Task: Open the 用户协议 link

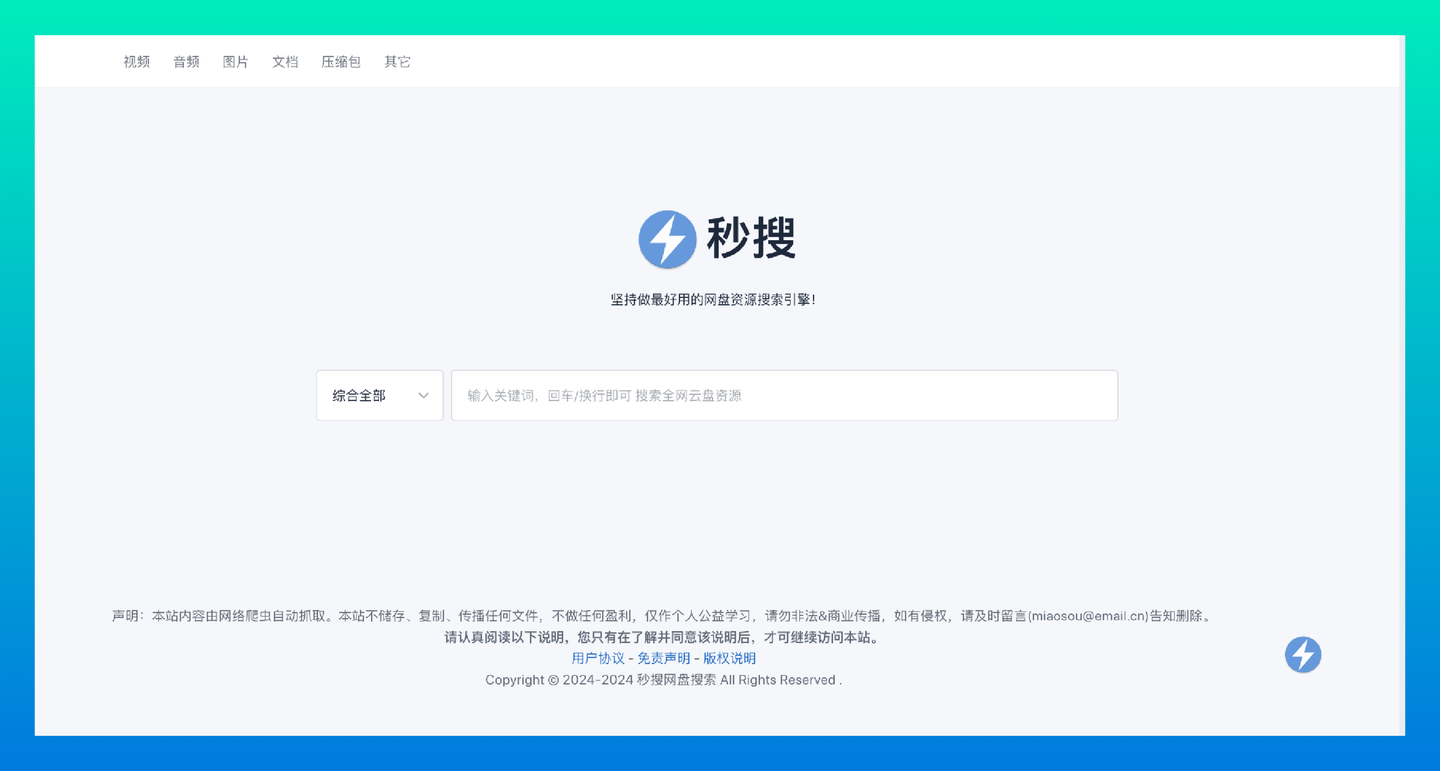Action: pos(598,658)
